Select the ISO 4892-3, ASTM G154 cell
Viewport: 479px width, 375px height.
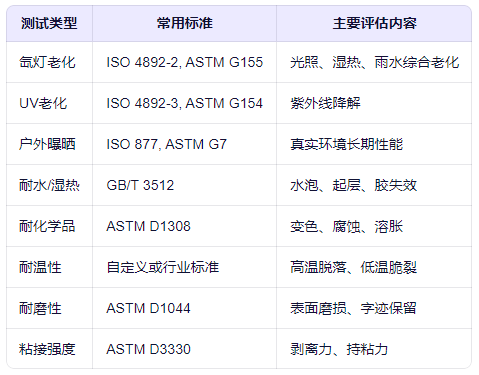[184, 103]
